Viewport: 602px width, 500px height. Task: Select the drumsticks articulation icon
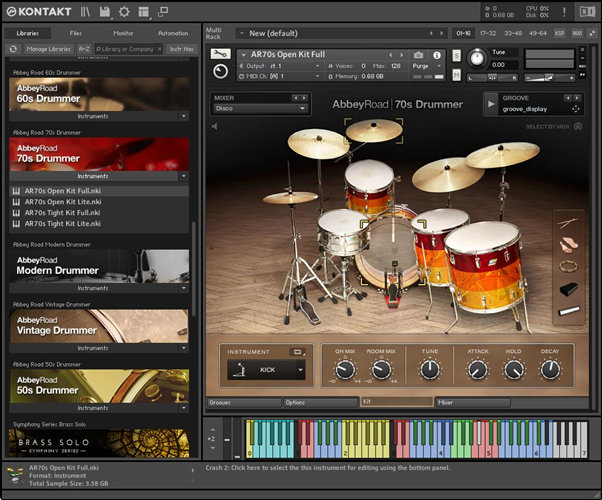point(568,223)
